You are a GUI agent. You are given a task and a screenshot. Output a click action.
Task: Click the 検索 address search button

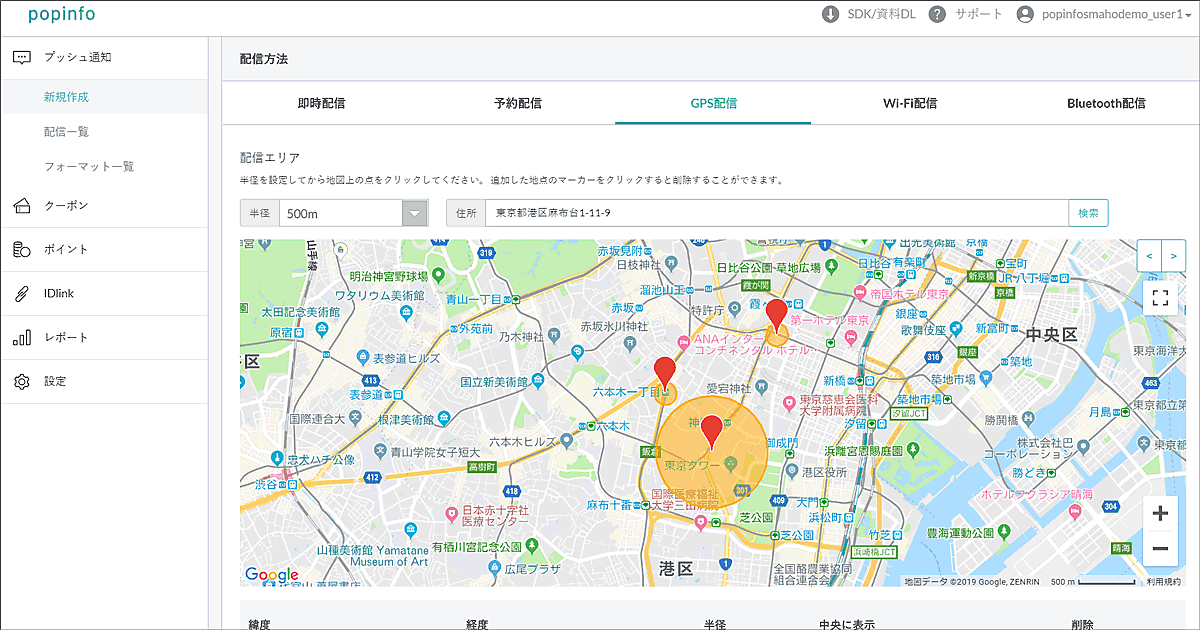1088,213
